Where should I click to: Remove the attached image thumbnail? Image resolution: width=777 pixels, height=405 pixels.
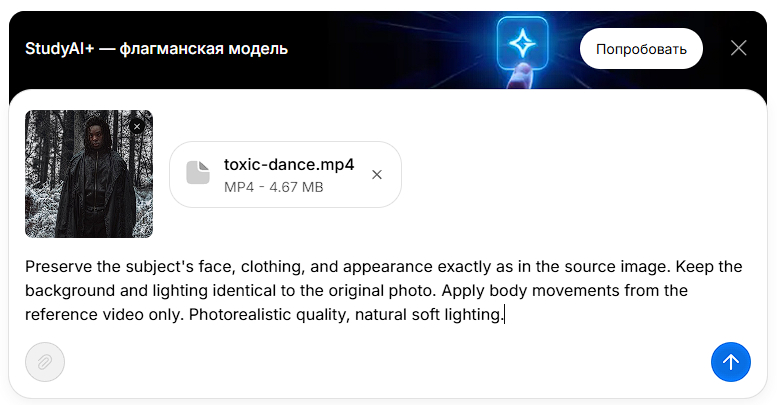pos(137,126)
